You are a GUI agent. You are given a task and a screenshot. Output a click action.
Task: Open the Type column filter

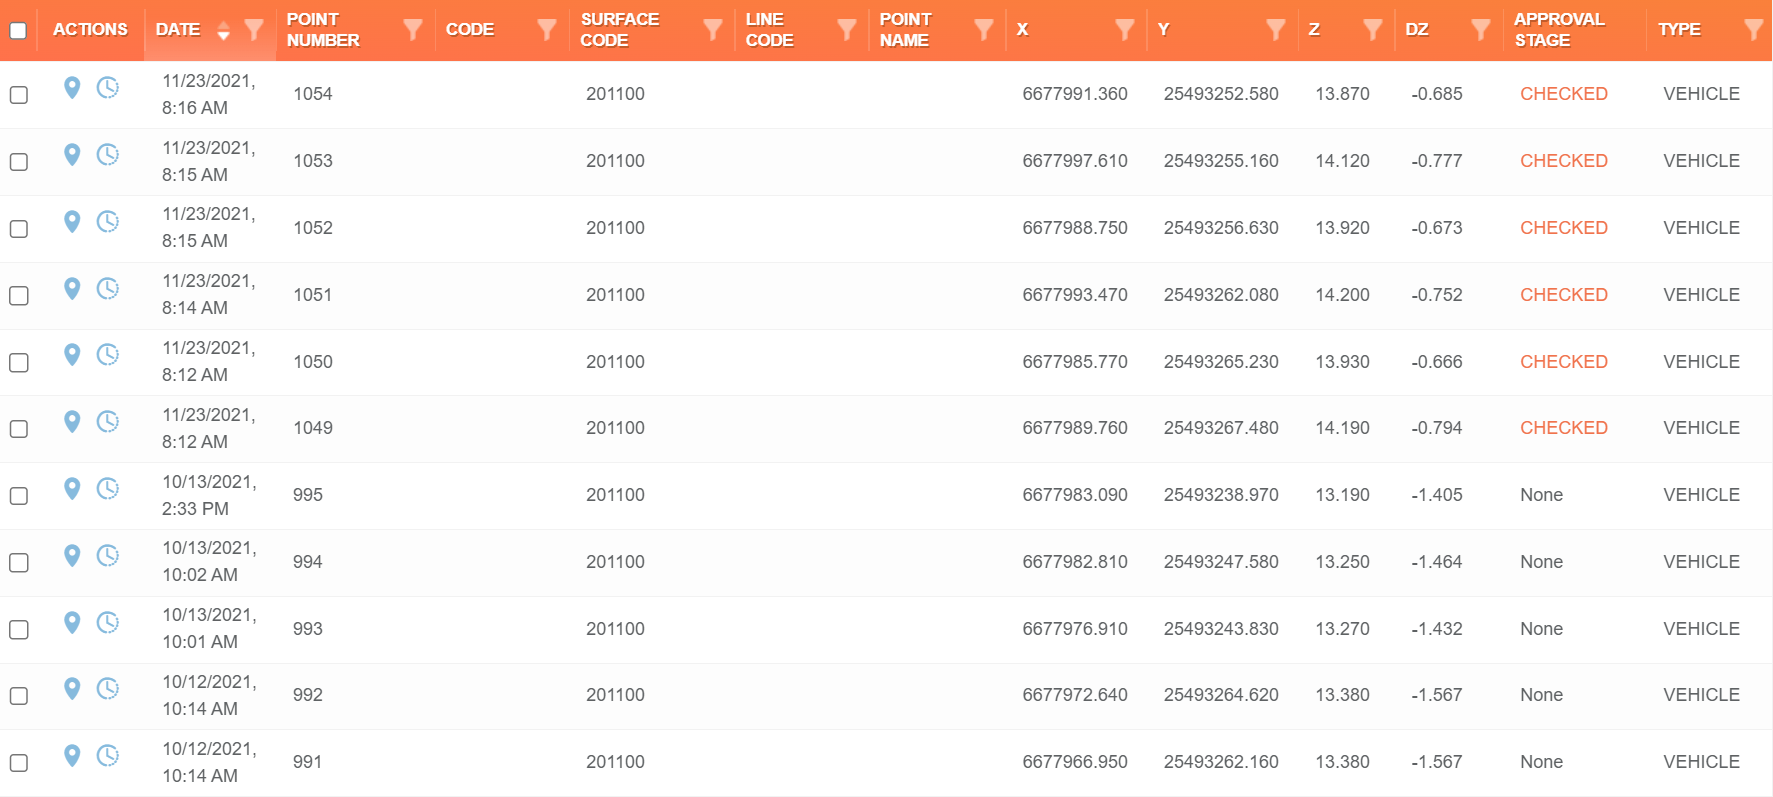(1753, 30)
